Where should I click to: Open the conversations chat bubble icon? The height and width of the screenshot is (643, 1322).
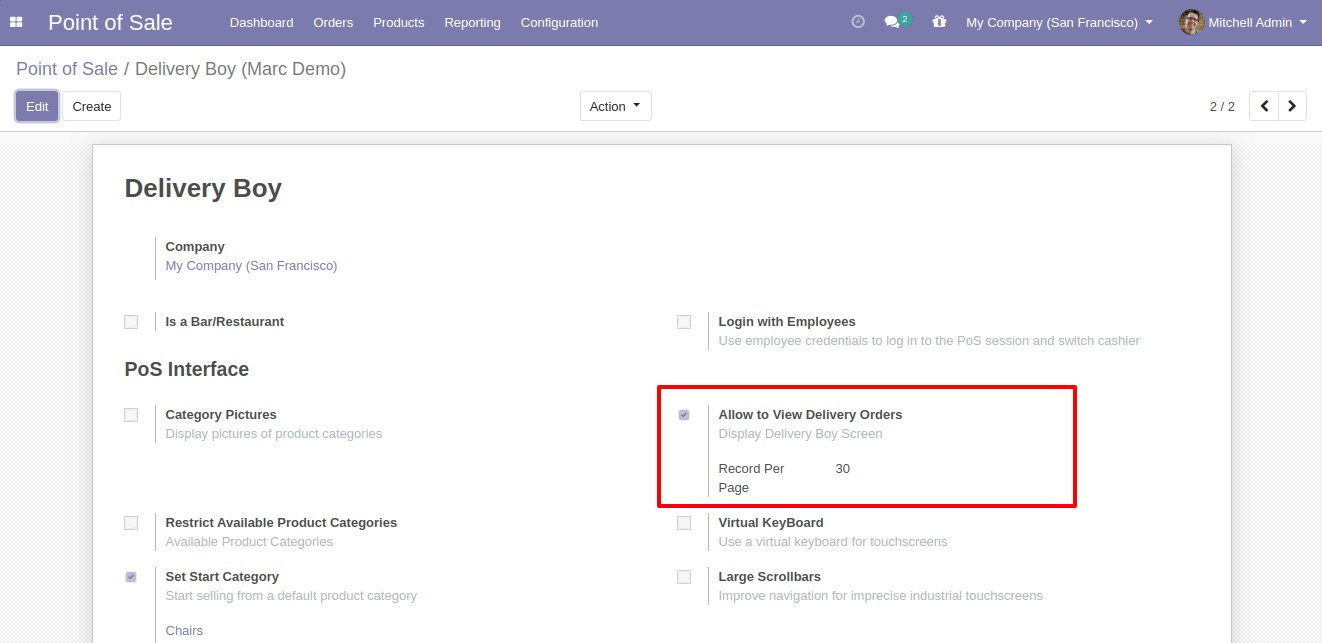tap(892, 22)
